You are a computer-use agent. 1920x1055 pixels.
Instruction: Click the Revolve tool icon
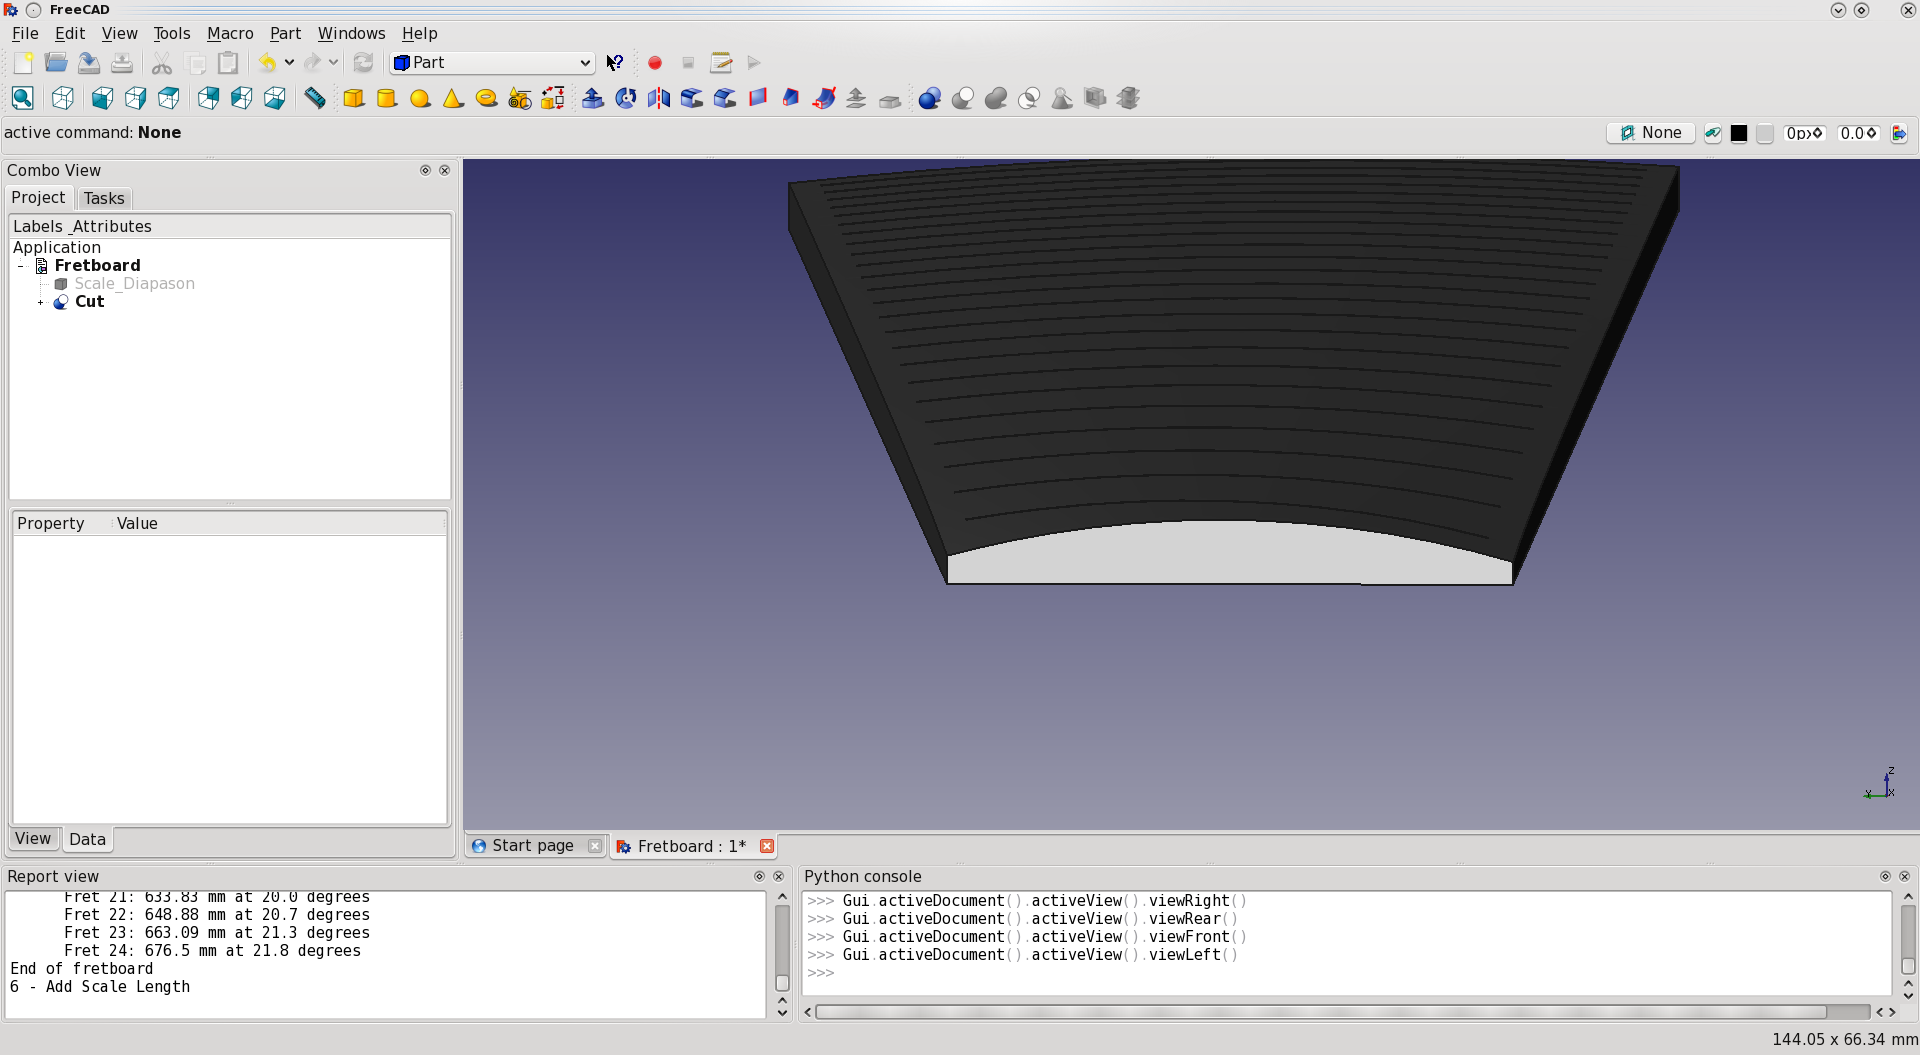tap(625, 98)
